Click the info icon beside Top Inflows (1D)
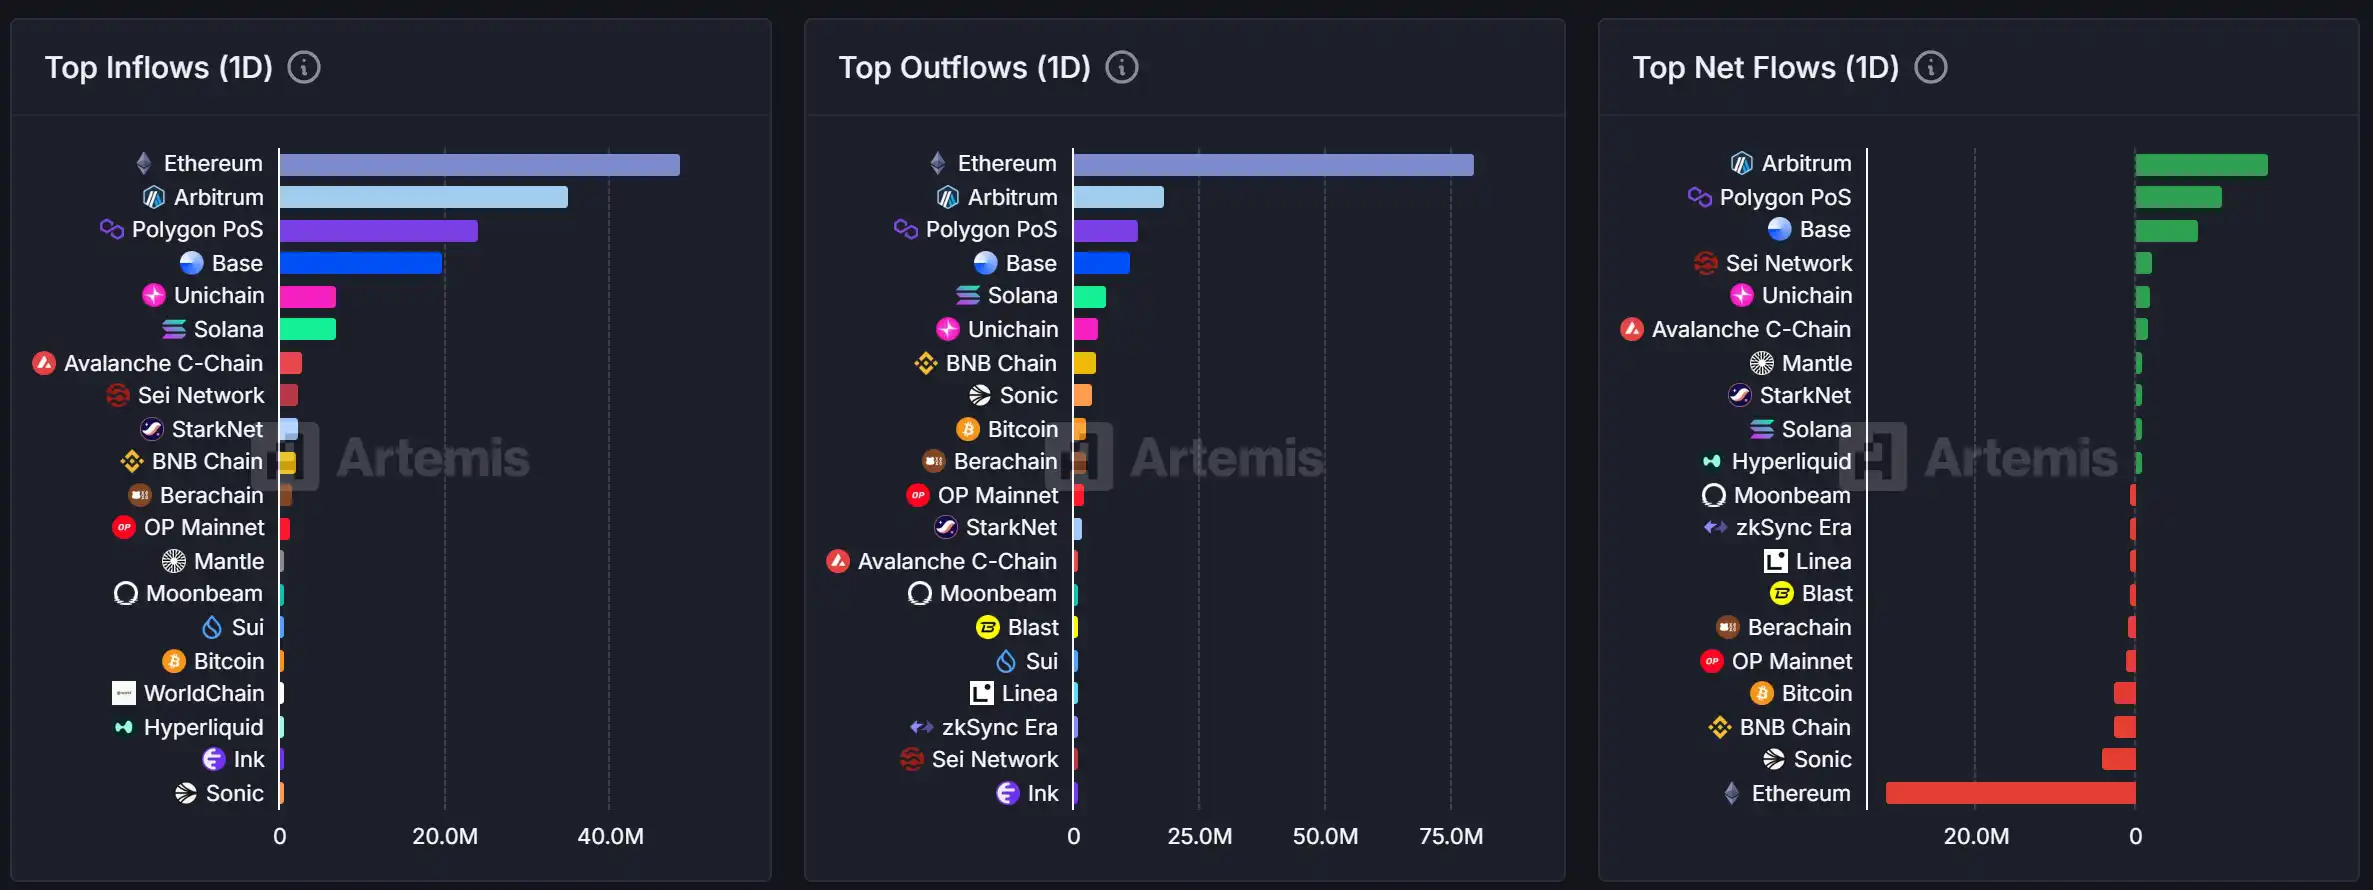The height and width of the screenshot is (890, 2373). click(304, 67)
